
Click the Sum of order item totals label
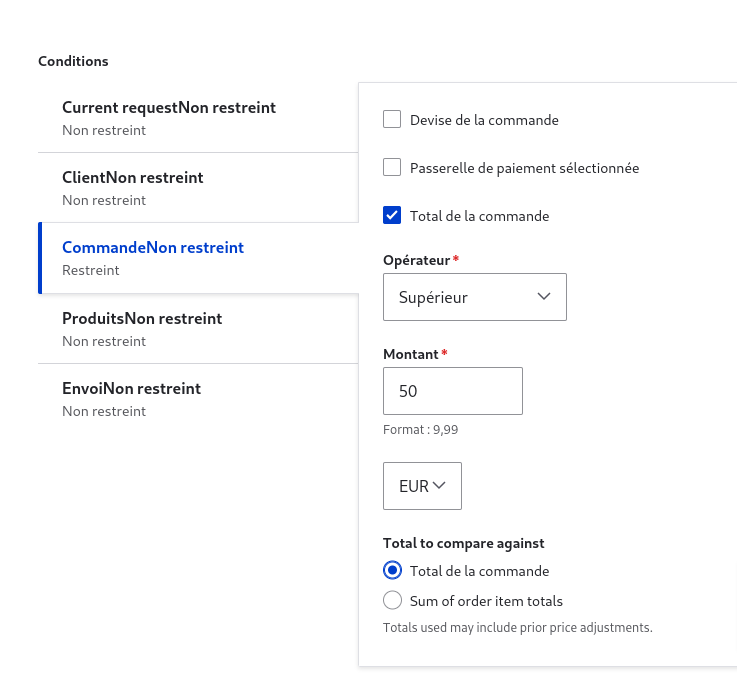click(x=486, y=601)
